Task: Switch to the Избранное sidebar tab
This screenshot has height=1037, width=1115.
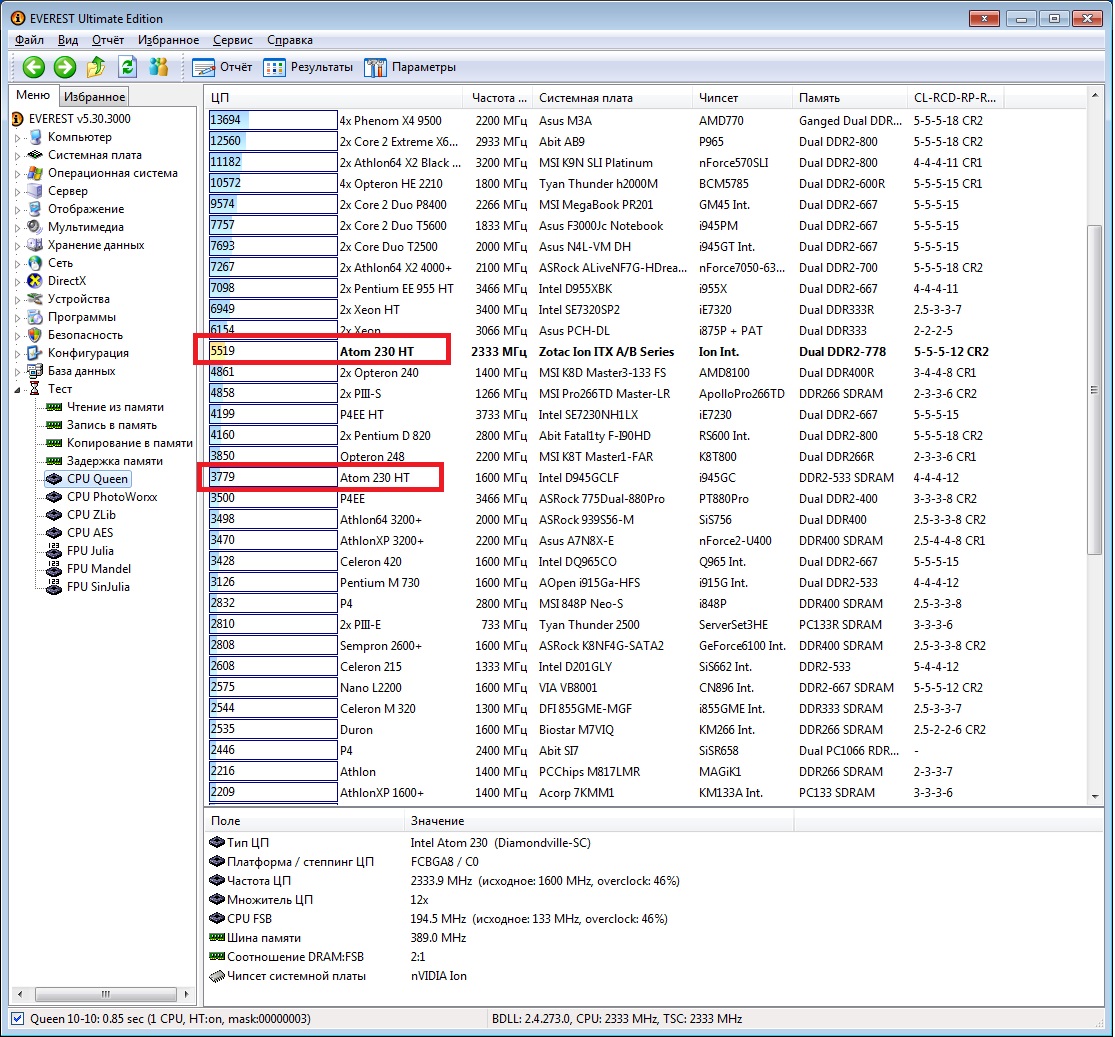Action: [x=94, y=97]
